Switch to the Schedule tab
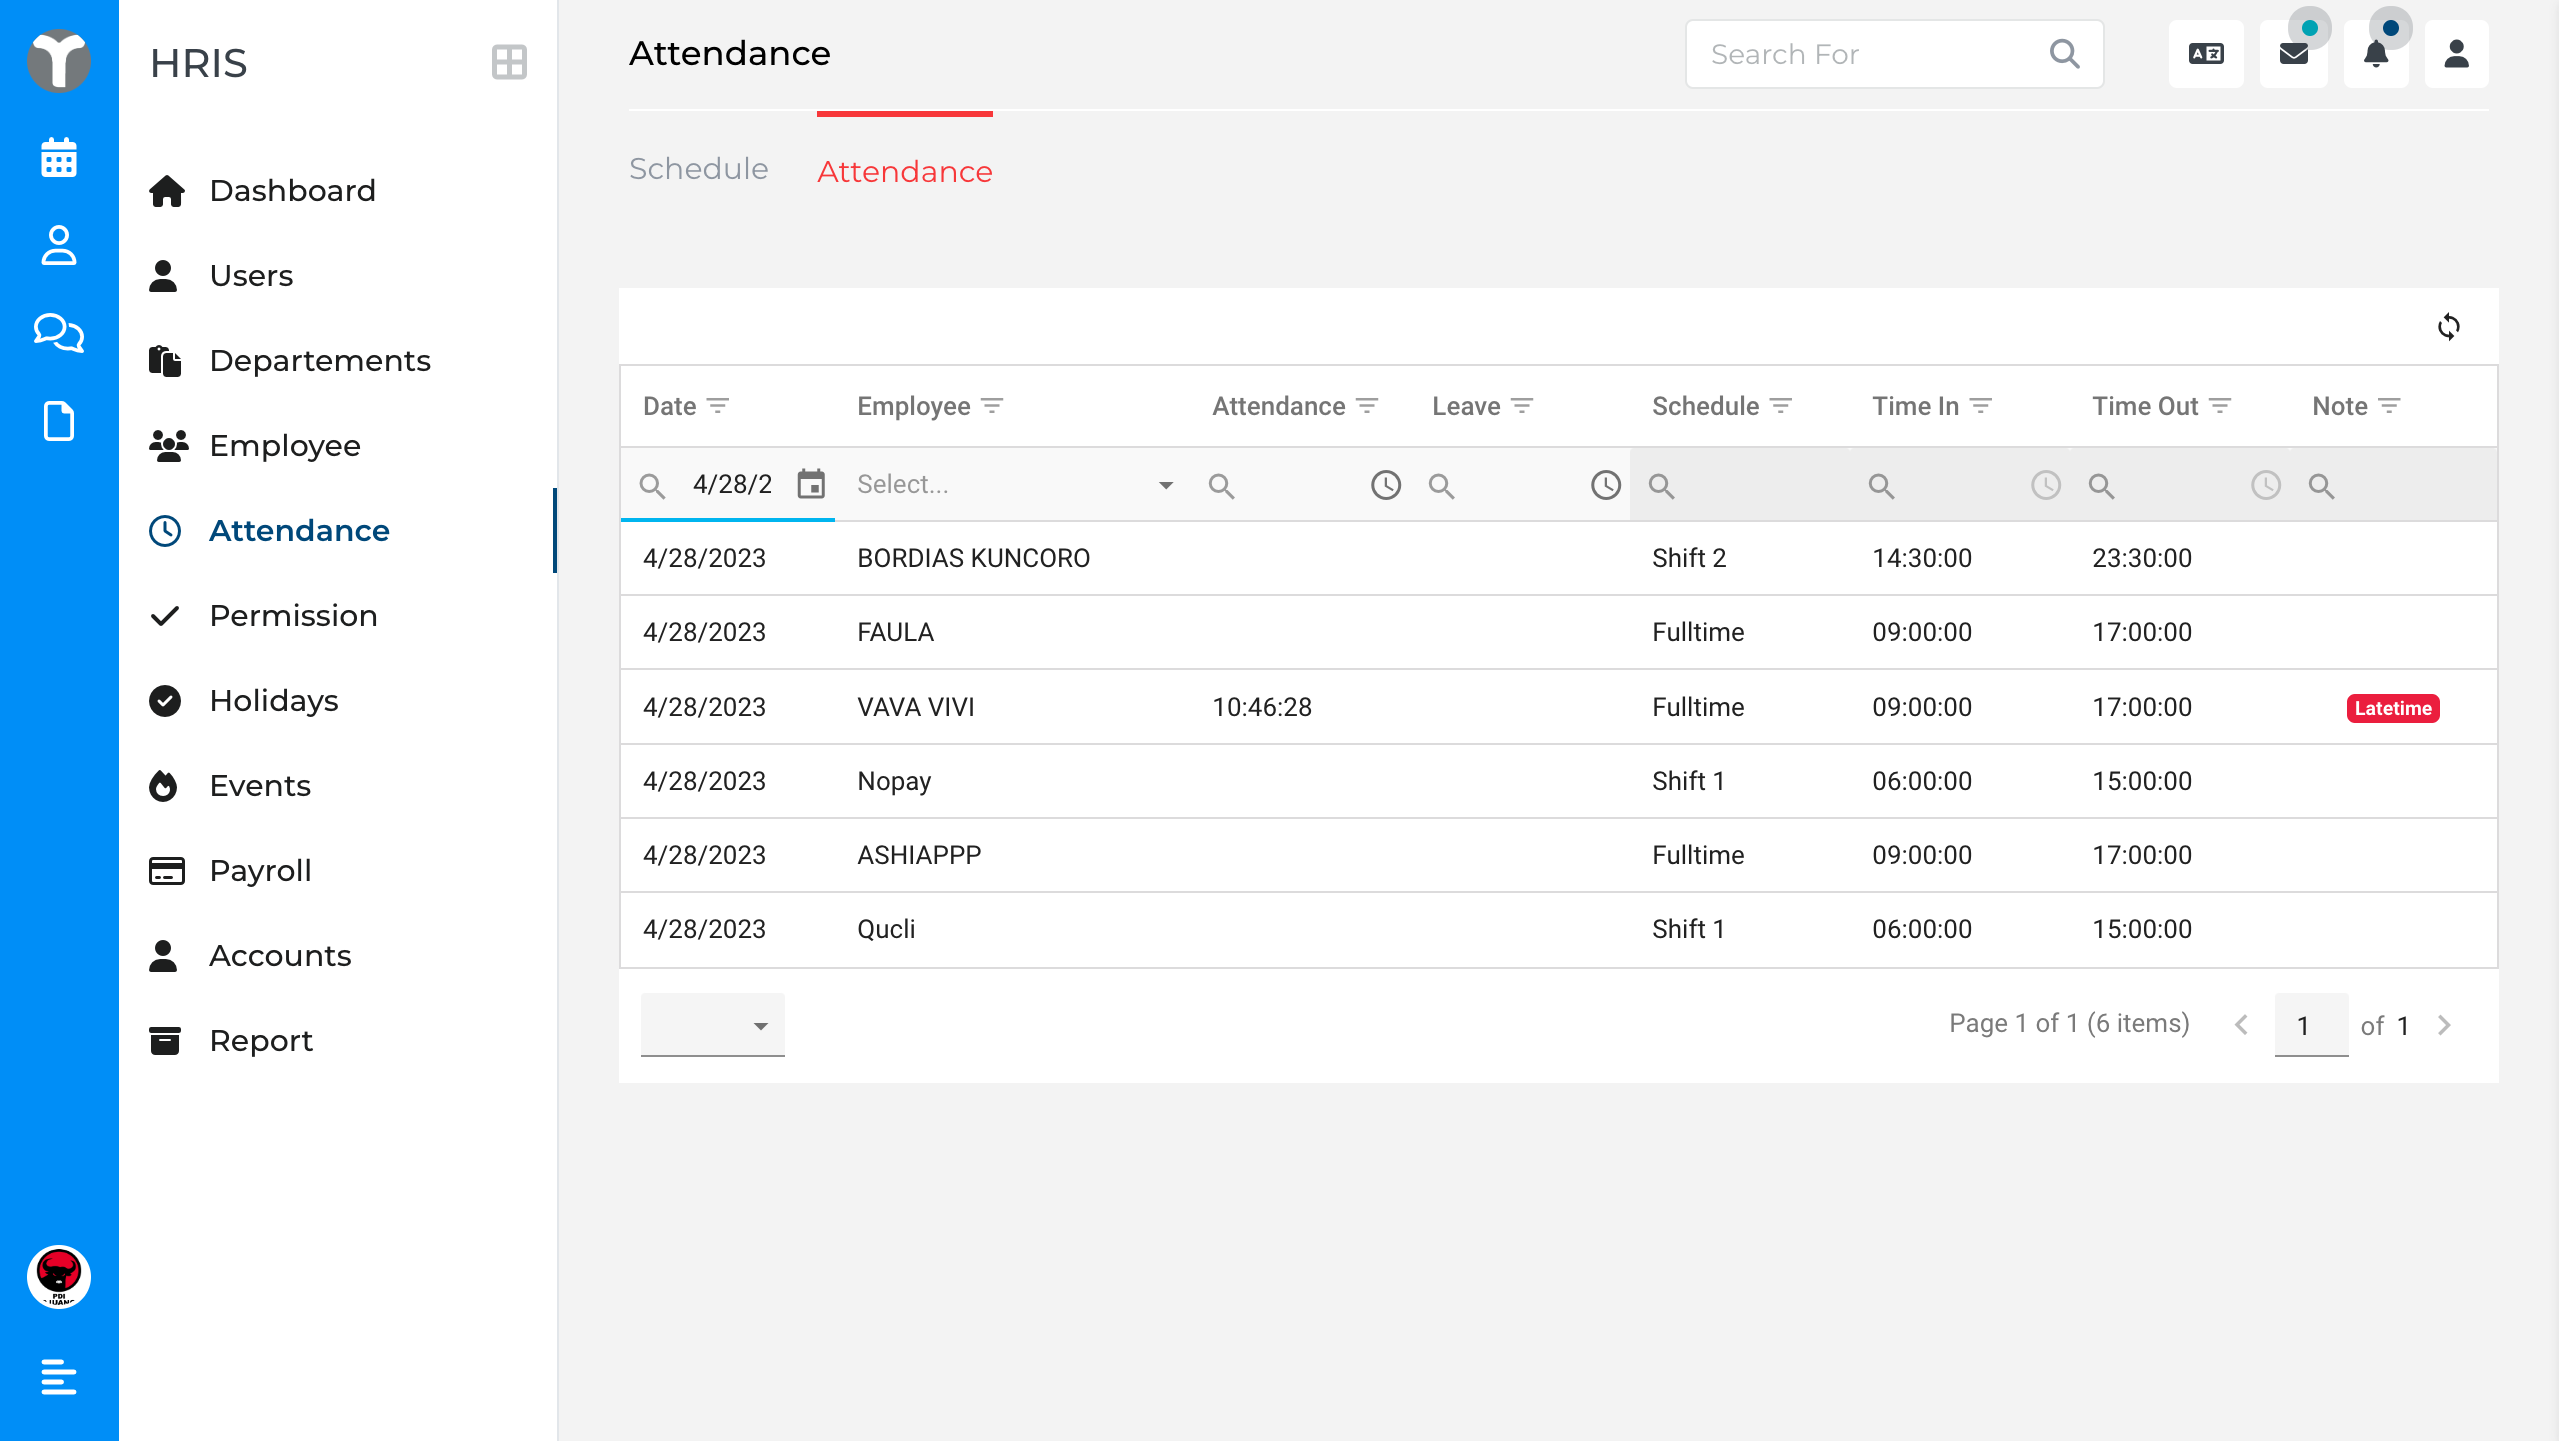The image size is (2559, 1441). [698, 169]
